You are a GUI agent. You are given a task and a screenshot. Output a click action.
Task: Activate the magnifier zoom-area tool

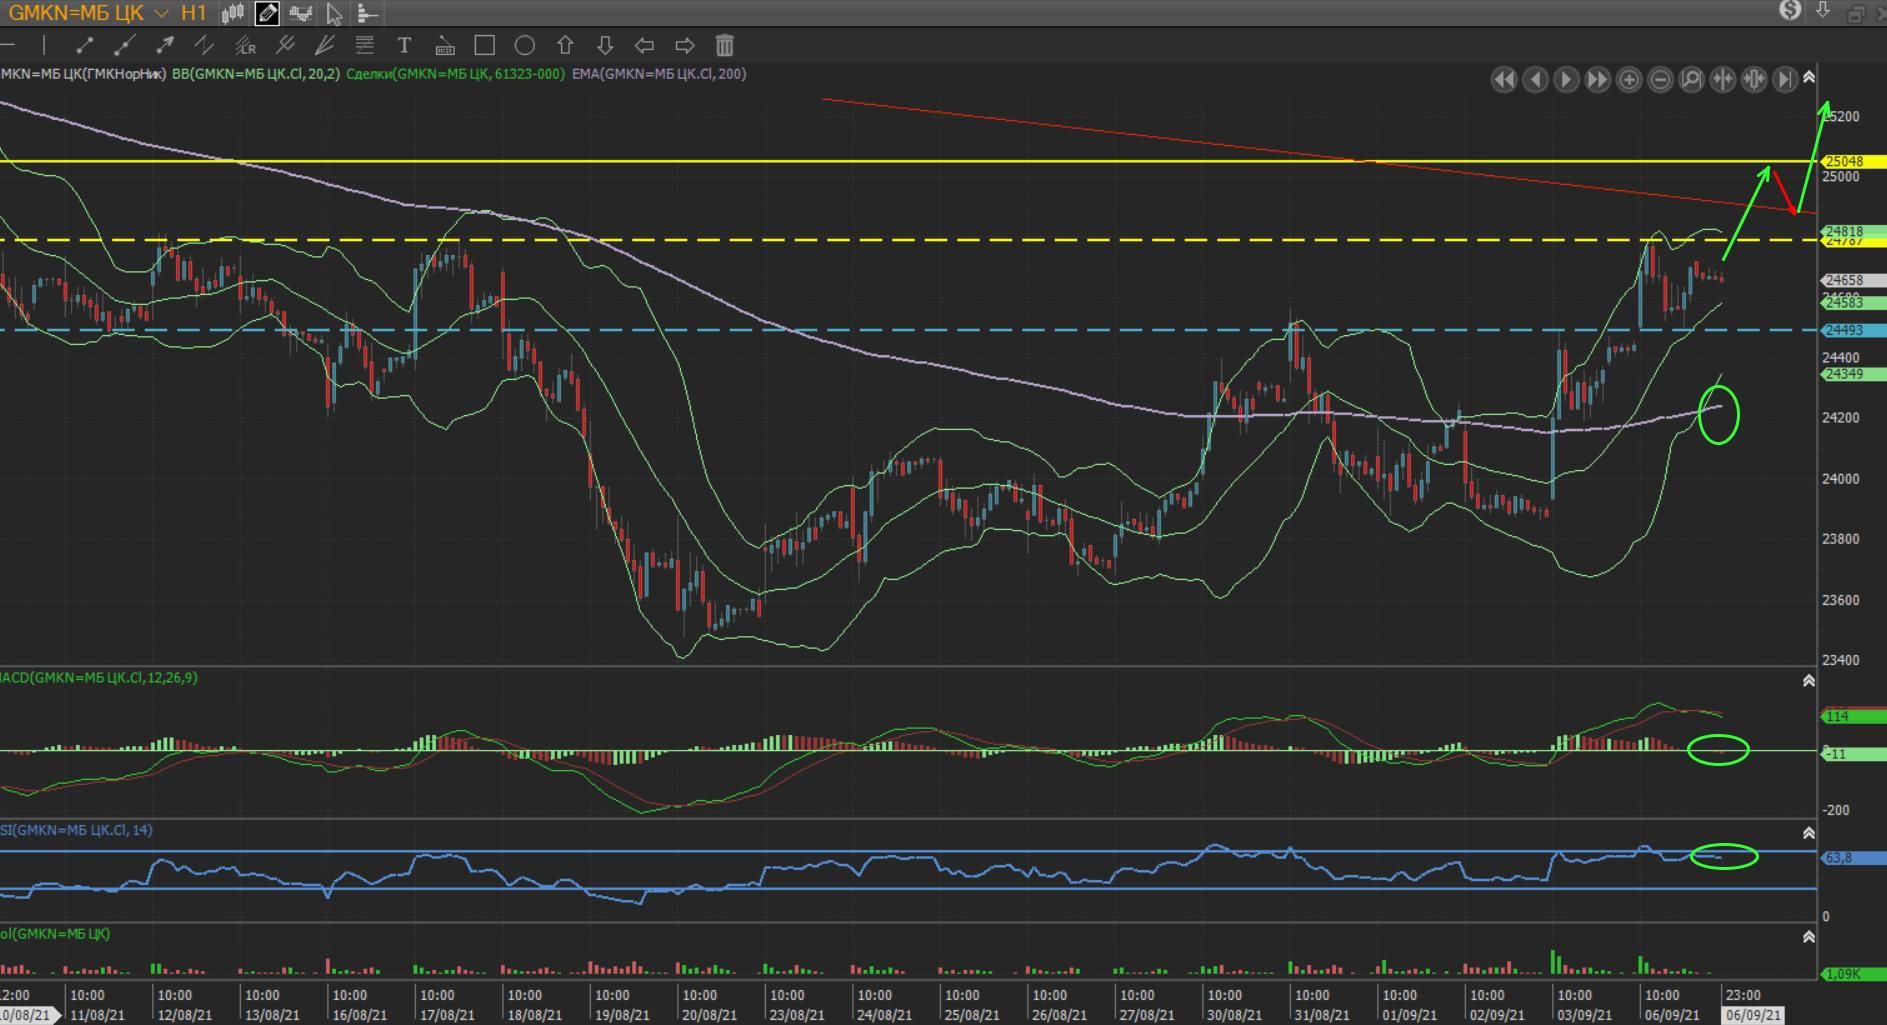(x=1691, y=80)
